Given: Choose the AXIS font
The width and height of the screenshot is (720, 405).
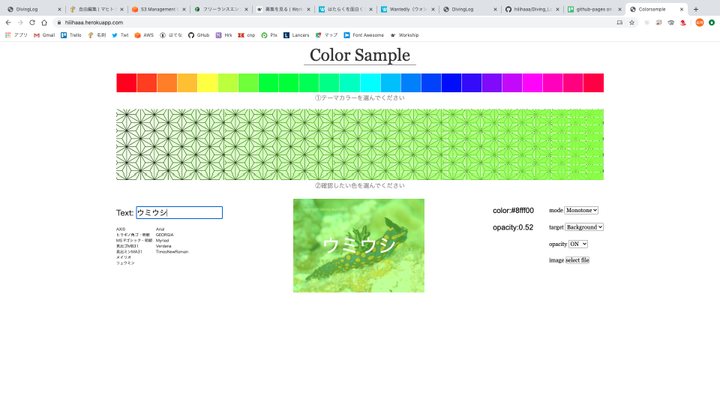Looking at the screenshot, I should tap(120, 229).
